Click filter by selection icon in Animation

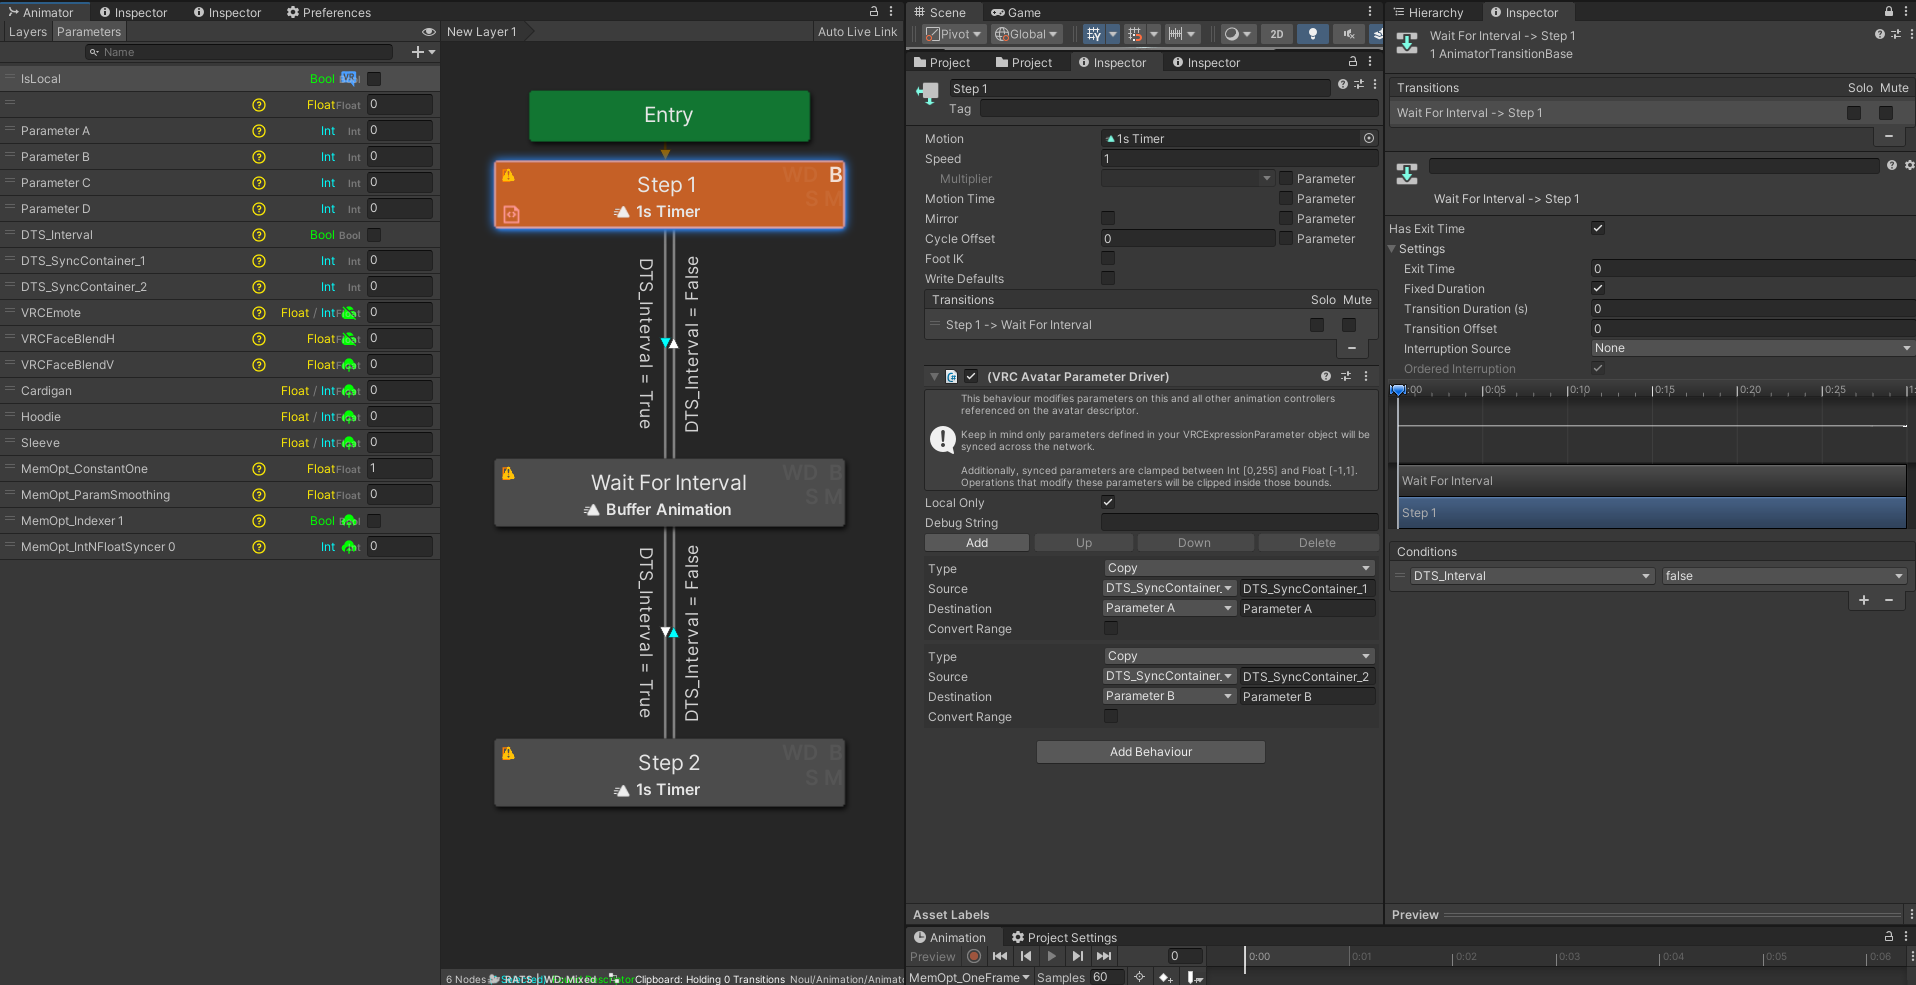tap(1139, 977)
